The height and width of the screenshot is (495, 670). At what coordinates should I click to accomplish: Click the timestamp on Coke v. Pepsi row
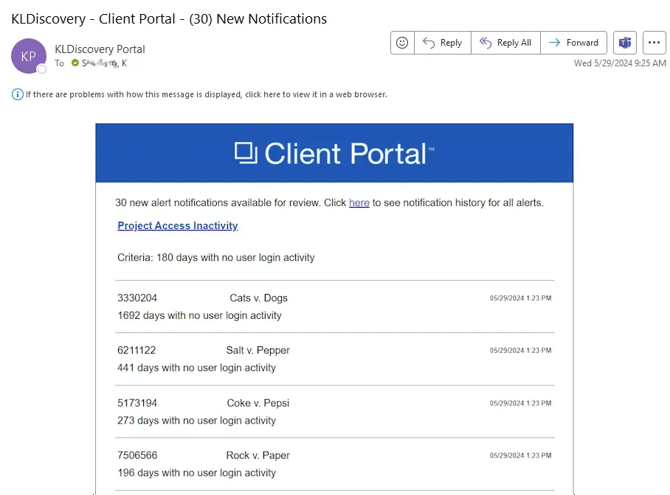click(520, 403)
